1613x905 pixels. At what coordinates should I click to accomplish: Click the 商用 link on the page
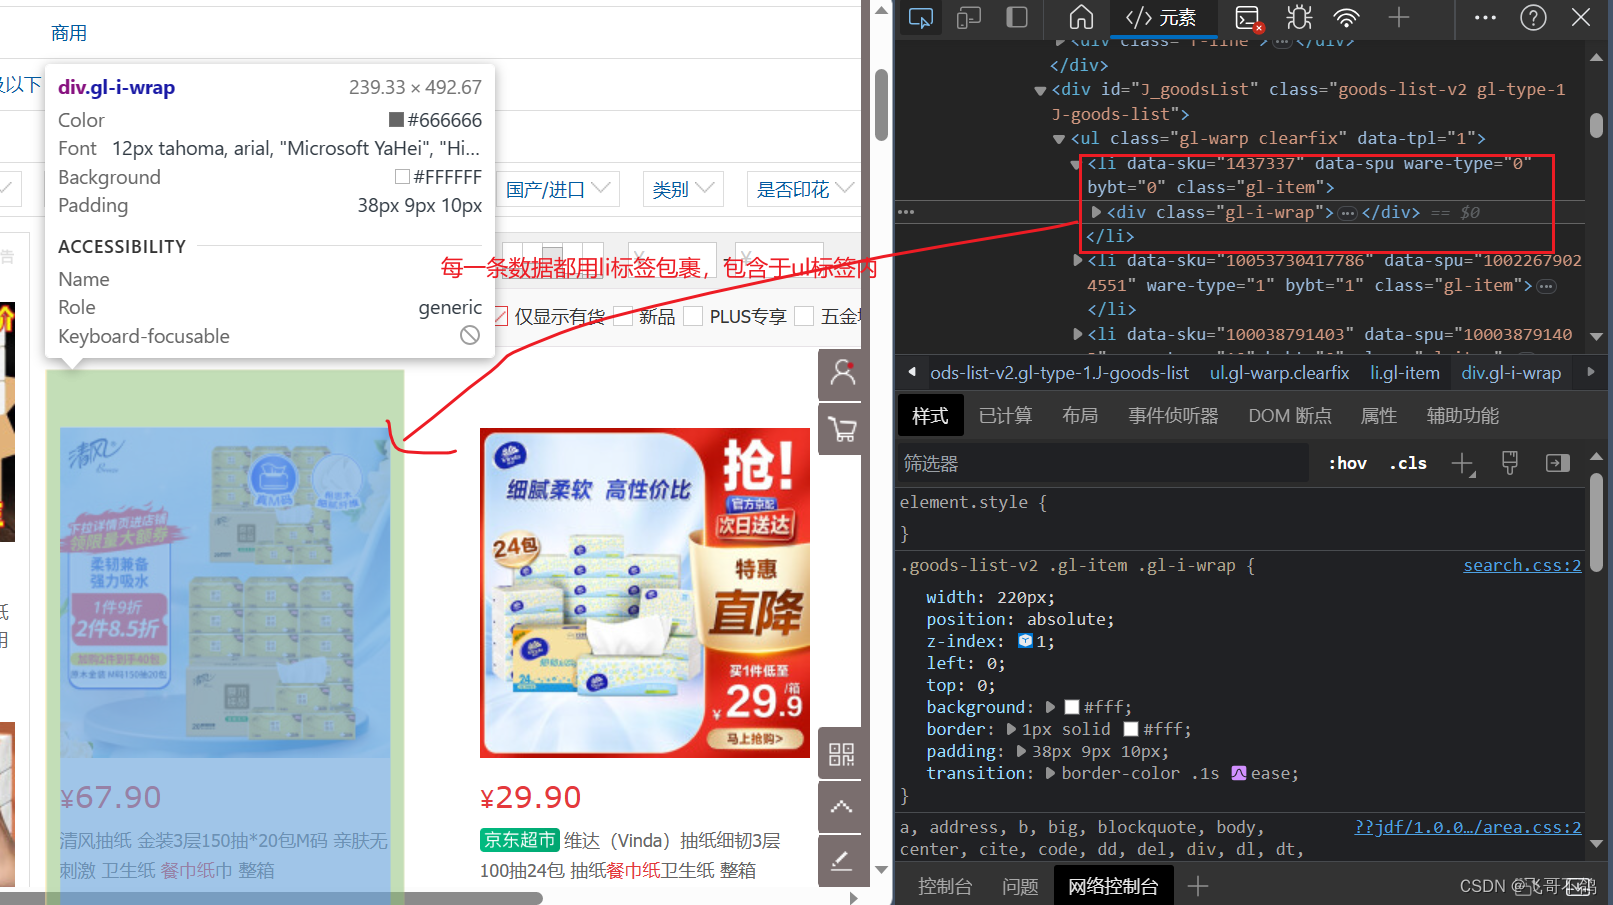(x=69, y=33)
